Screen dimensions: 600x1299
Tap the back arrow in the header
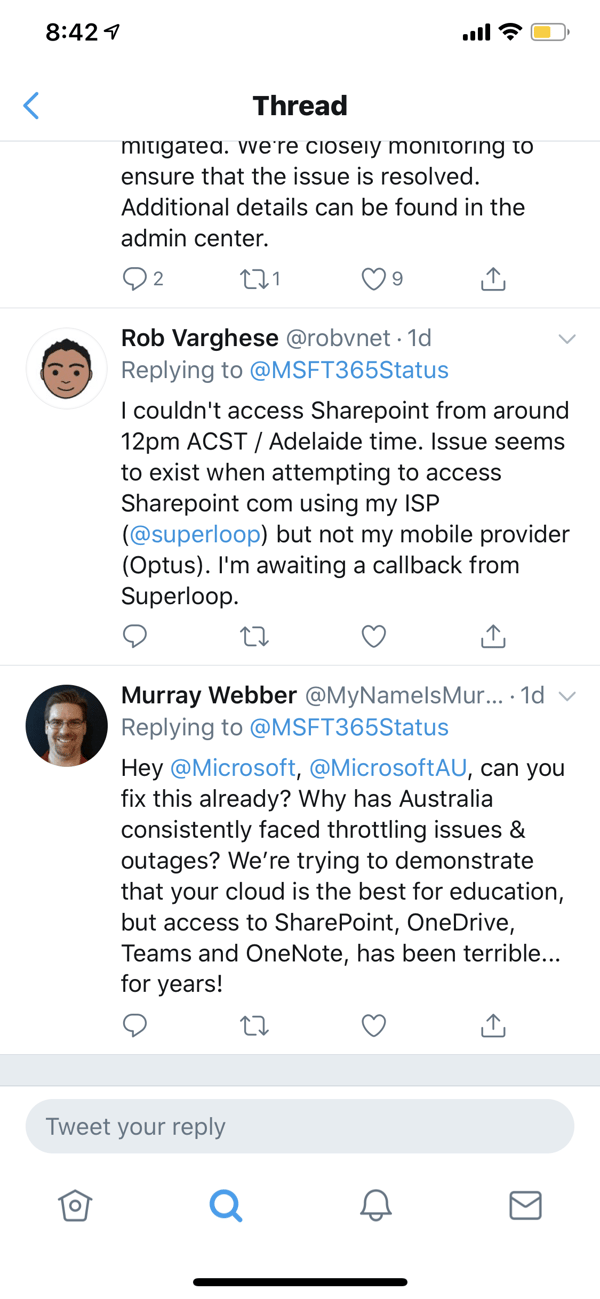(x=31, y=105)
